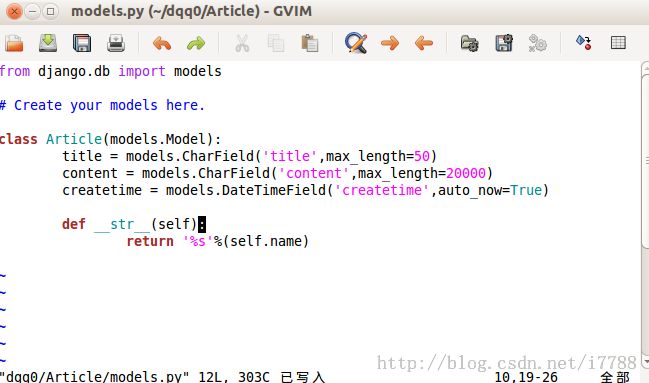Click the Copy toolbar icon

[x=276, y=43]
